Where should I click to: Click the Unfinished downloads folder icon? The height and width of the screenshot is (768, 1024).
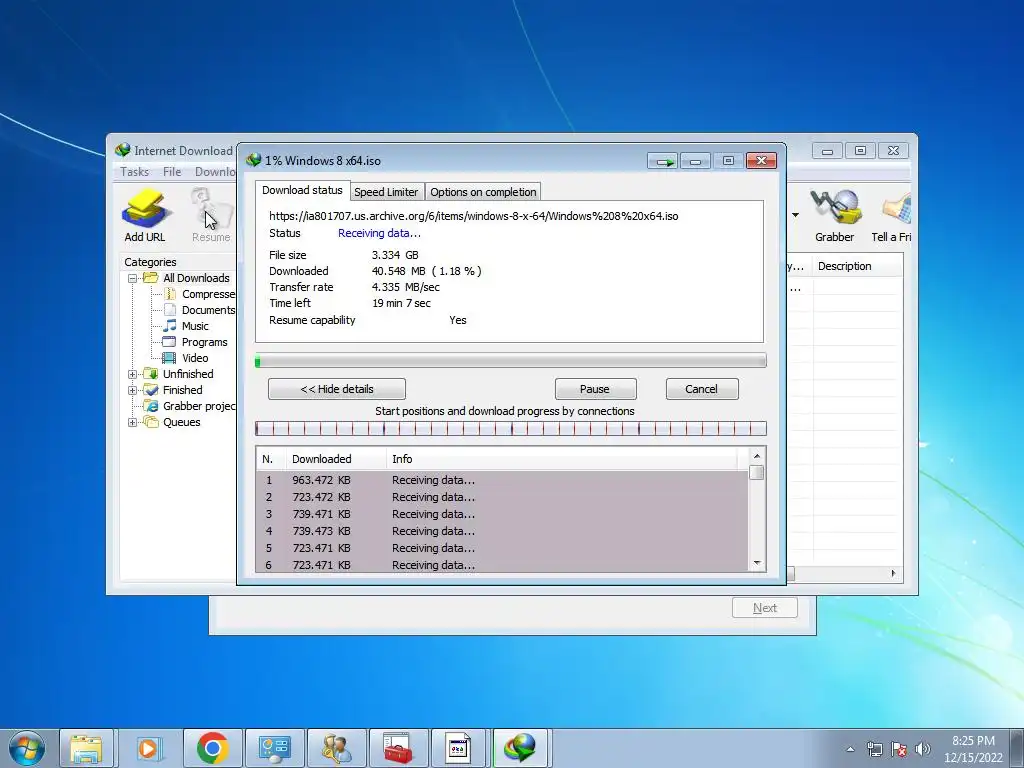coord(151,374)
